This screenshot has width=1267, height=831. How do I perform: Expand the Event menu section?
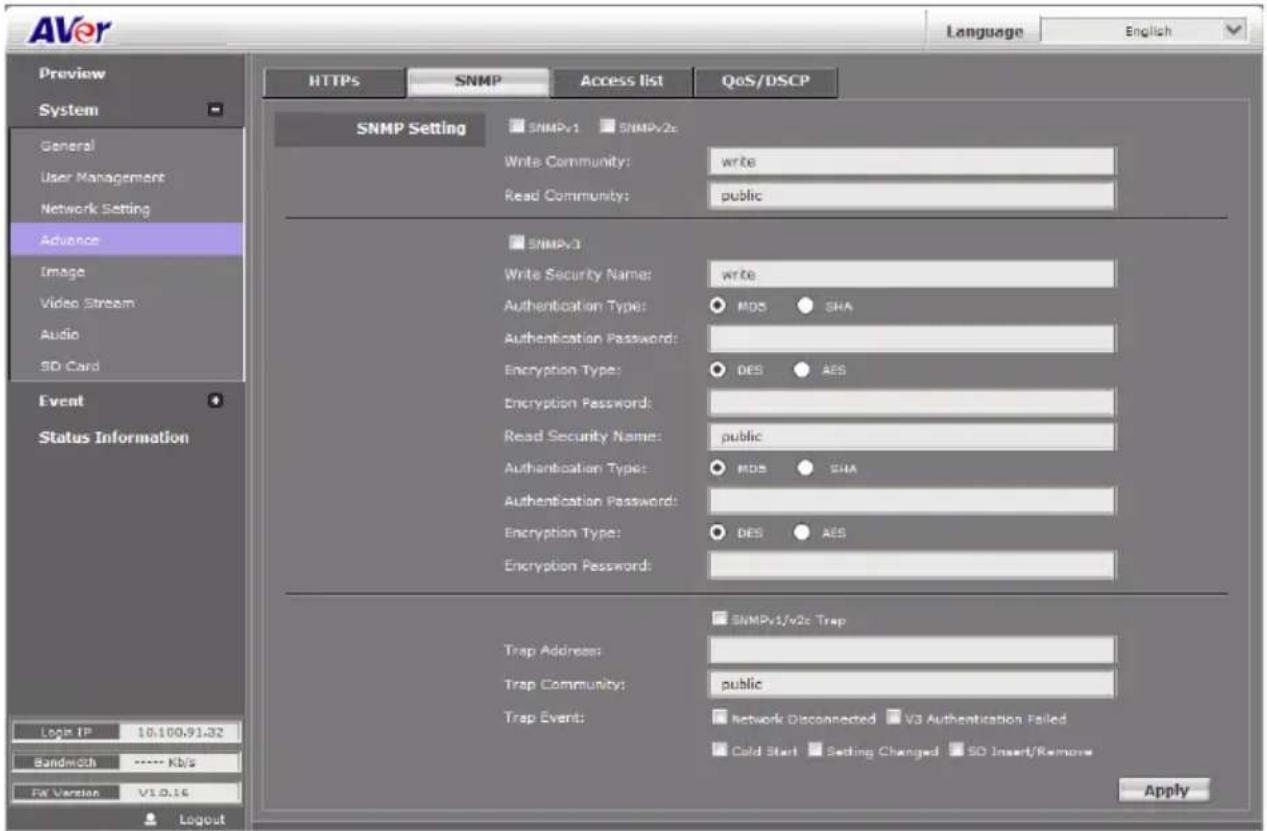[214, 401]
